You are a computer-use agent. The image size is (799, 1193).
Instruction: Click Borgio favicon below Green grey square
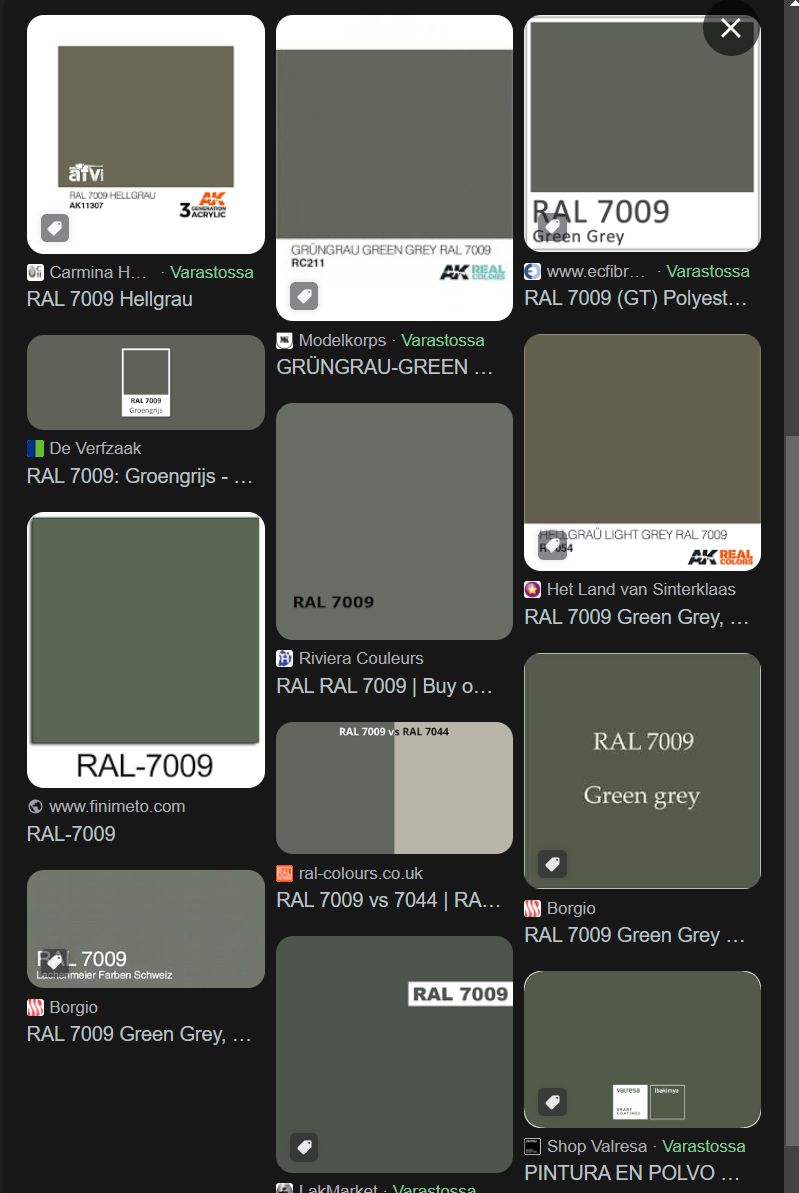pyautogui.click(x=532, y=908)
